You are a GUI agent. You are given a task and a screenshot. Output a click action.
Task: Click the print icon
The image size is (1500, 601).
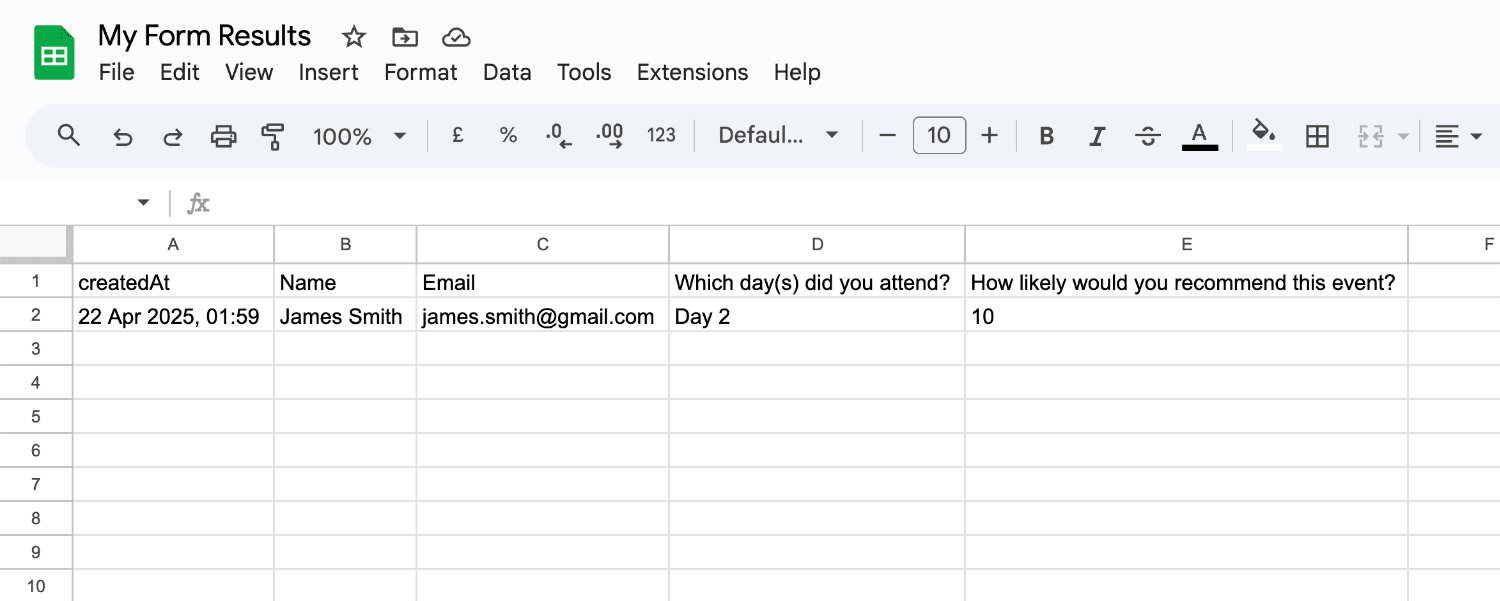click(224, 136)
